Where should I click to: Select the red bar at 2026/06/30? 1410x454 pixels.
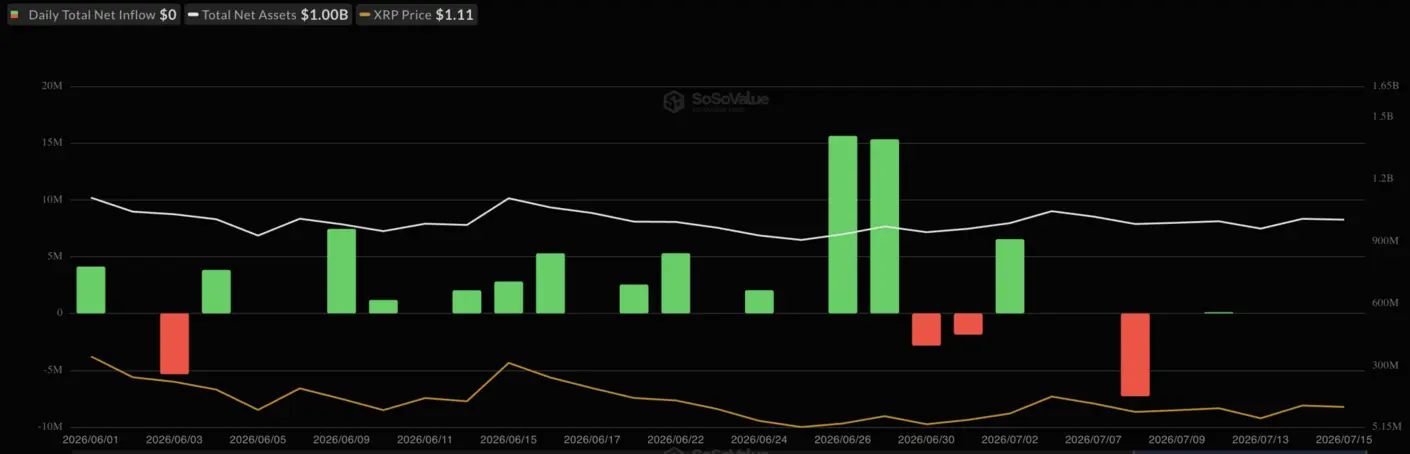(926, 330)
